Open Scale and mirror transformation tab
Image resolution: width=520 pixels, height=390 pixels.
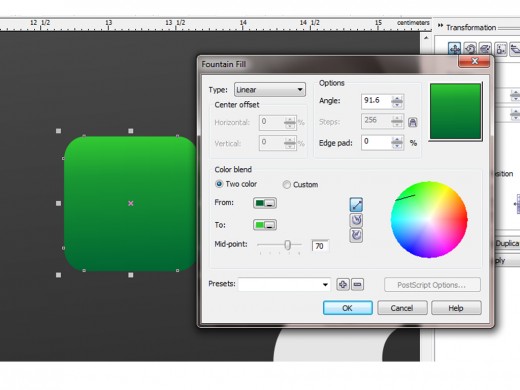(x=485, y=49)
